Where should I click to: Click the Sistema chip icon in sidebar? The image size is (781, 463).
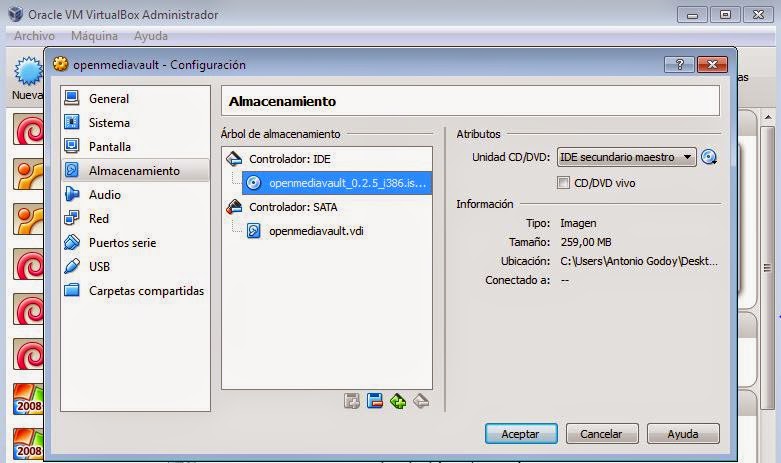coord(72,122)
